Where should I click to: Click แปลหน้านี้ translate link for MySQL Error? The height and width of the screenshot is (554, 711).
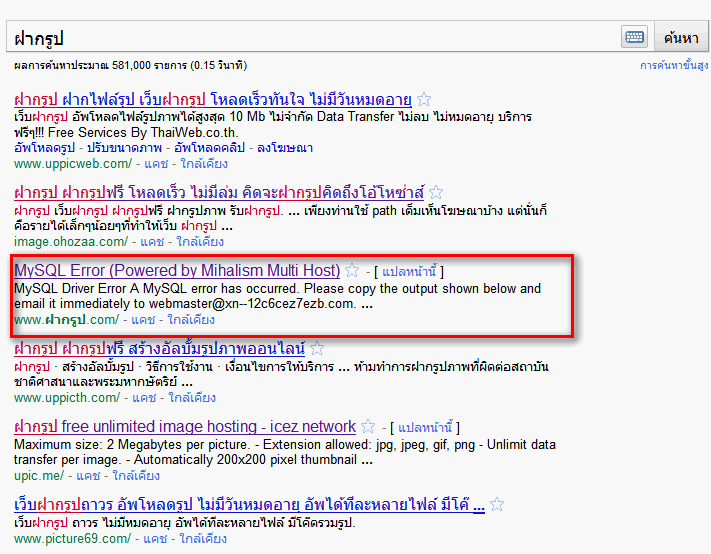pos(409,272)
